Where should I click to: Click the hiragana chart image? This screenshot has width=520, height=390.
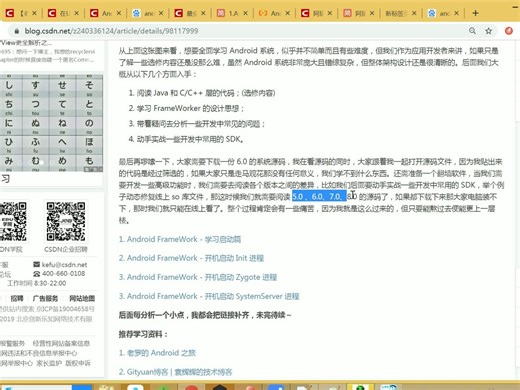(x=51, y=123)
